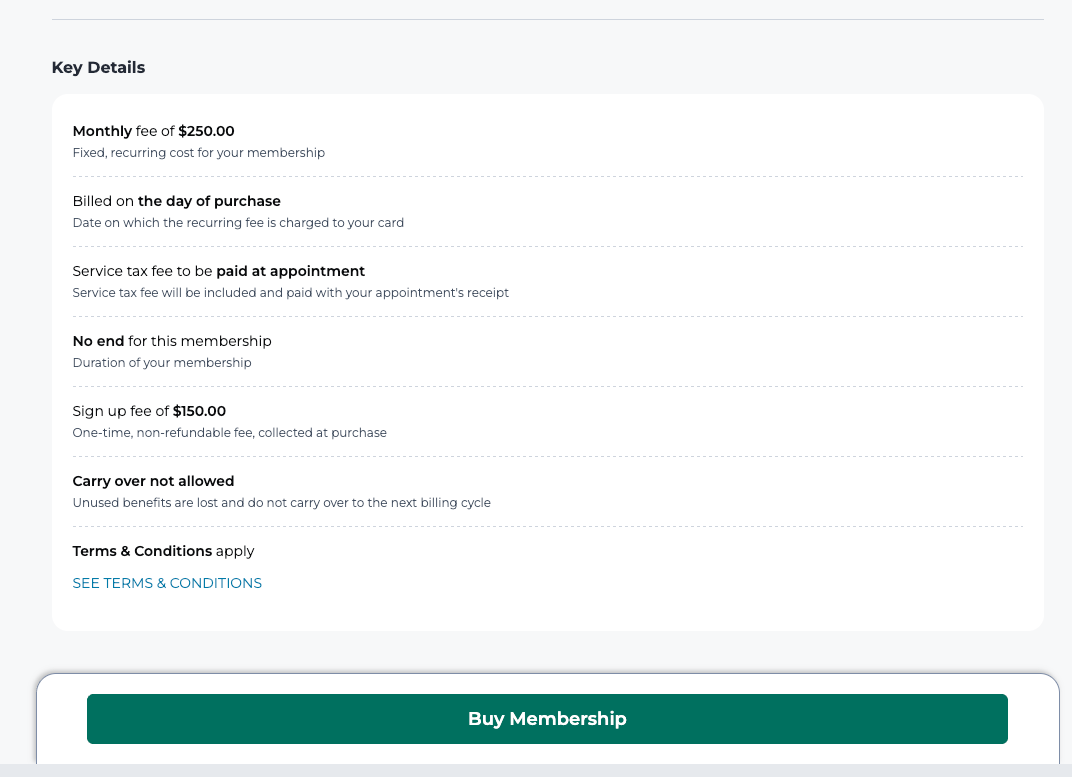Image resolution: width=1072 pixels, height=777 pixels.
Task: Click the 'Fixed, recurring cost' description
Action: click(198, 153)
